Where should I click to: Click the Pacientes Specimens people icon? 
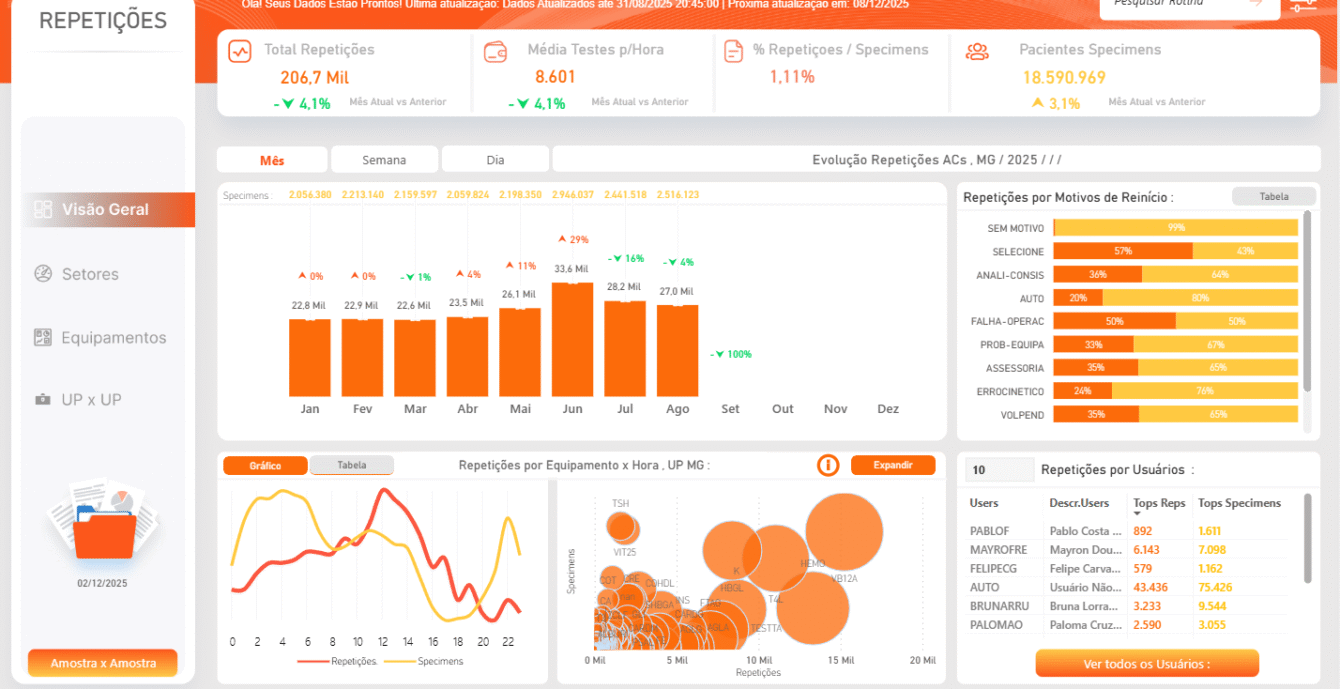pos(977,52)
